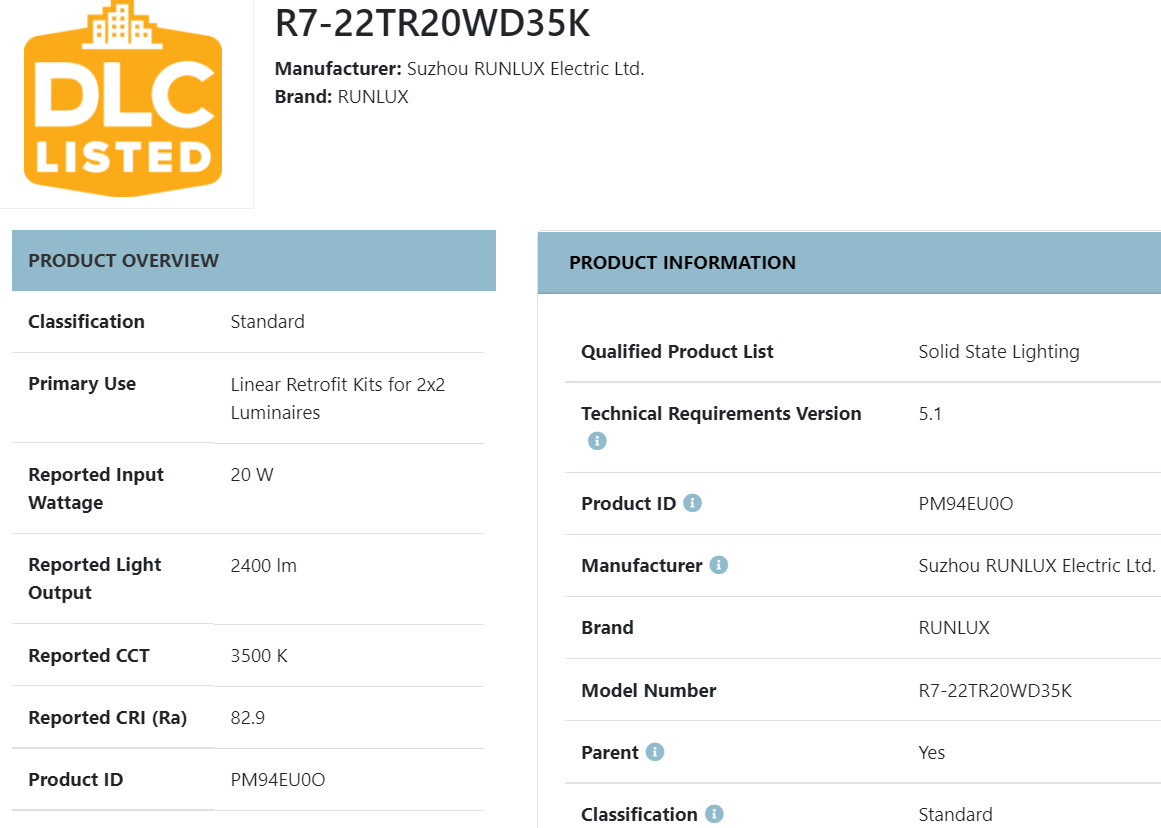Select the 2400 lm light output value

pyautogui.click(x=263, y=565)
